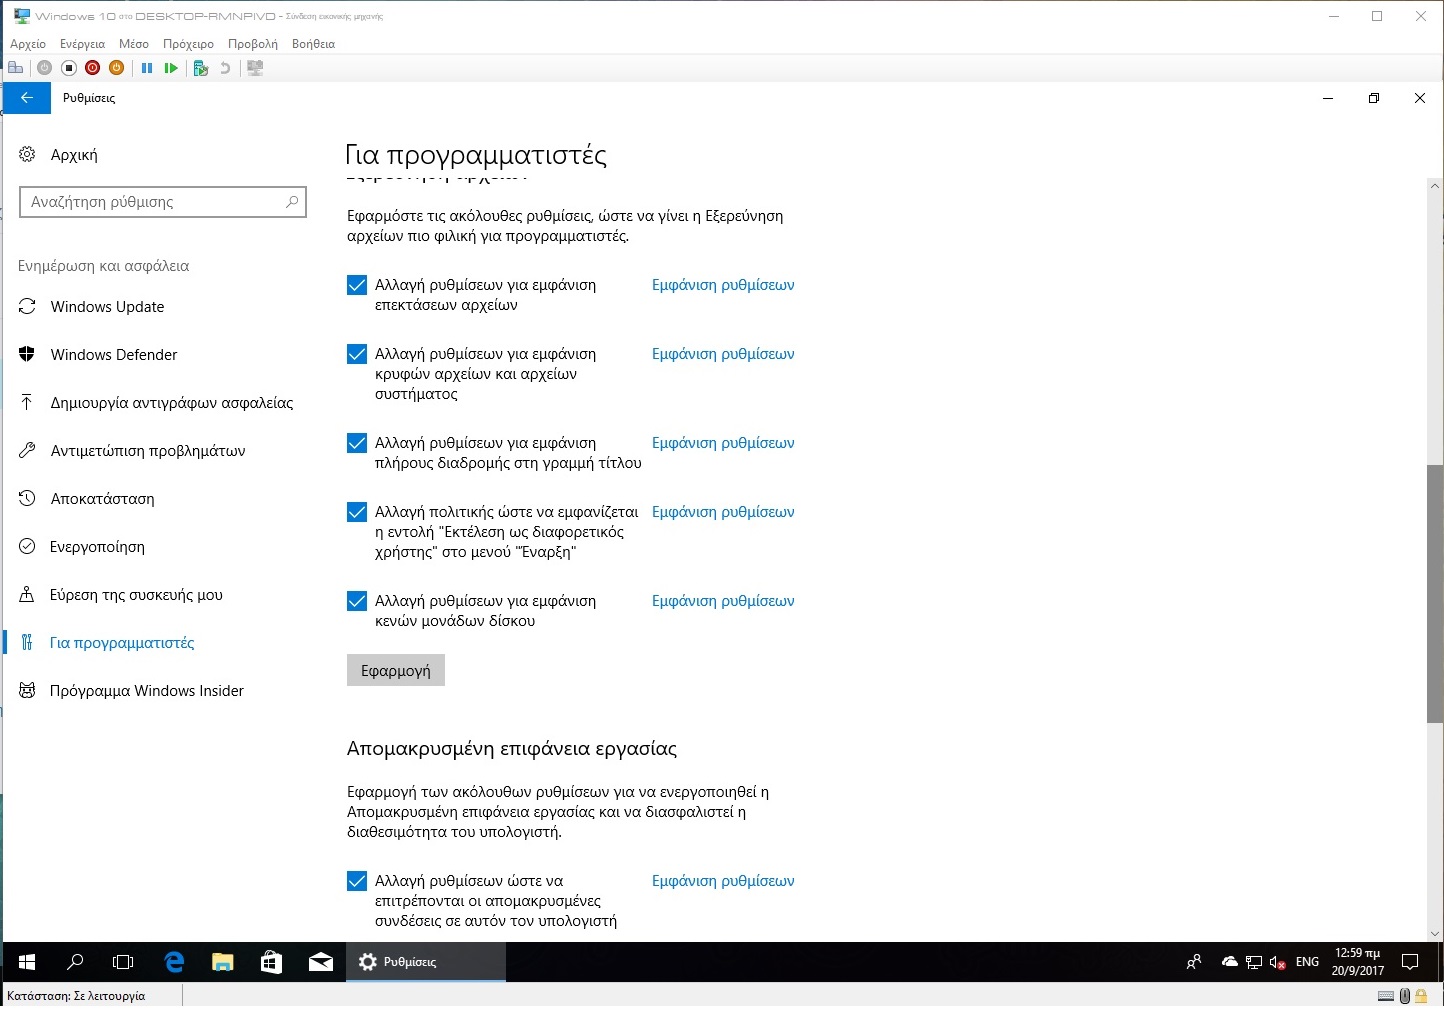
Task: Open Task View from the taskbar
Action: (123, 962)
